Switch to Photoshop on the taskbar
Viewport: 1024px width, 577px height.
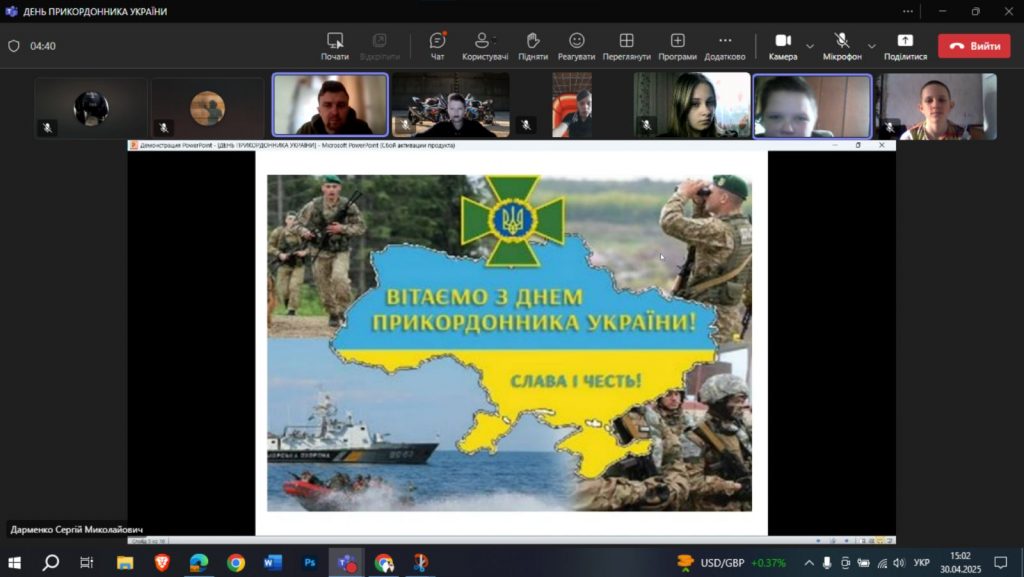310,563
